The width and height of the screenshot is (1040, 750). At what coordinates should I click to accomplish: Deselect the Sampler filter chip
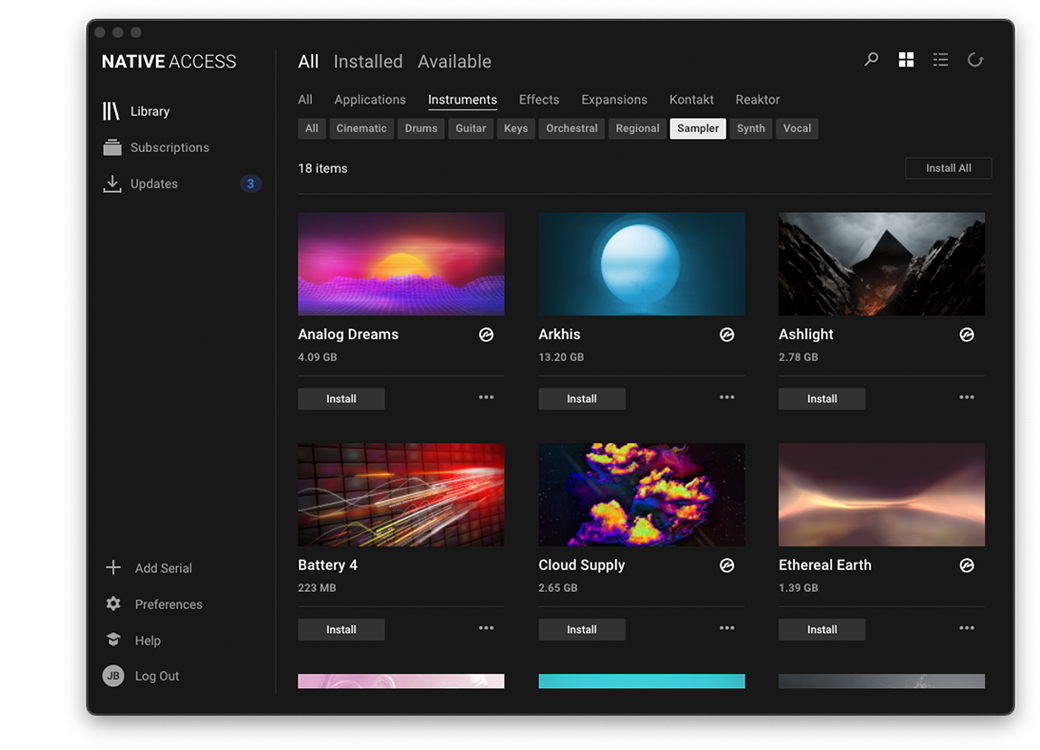tap(698, 129)
